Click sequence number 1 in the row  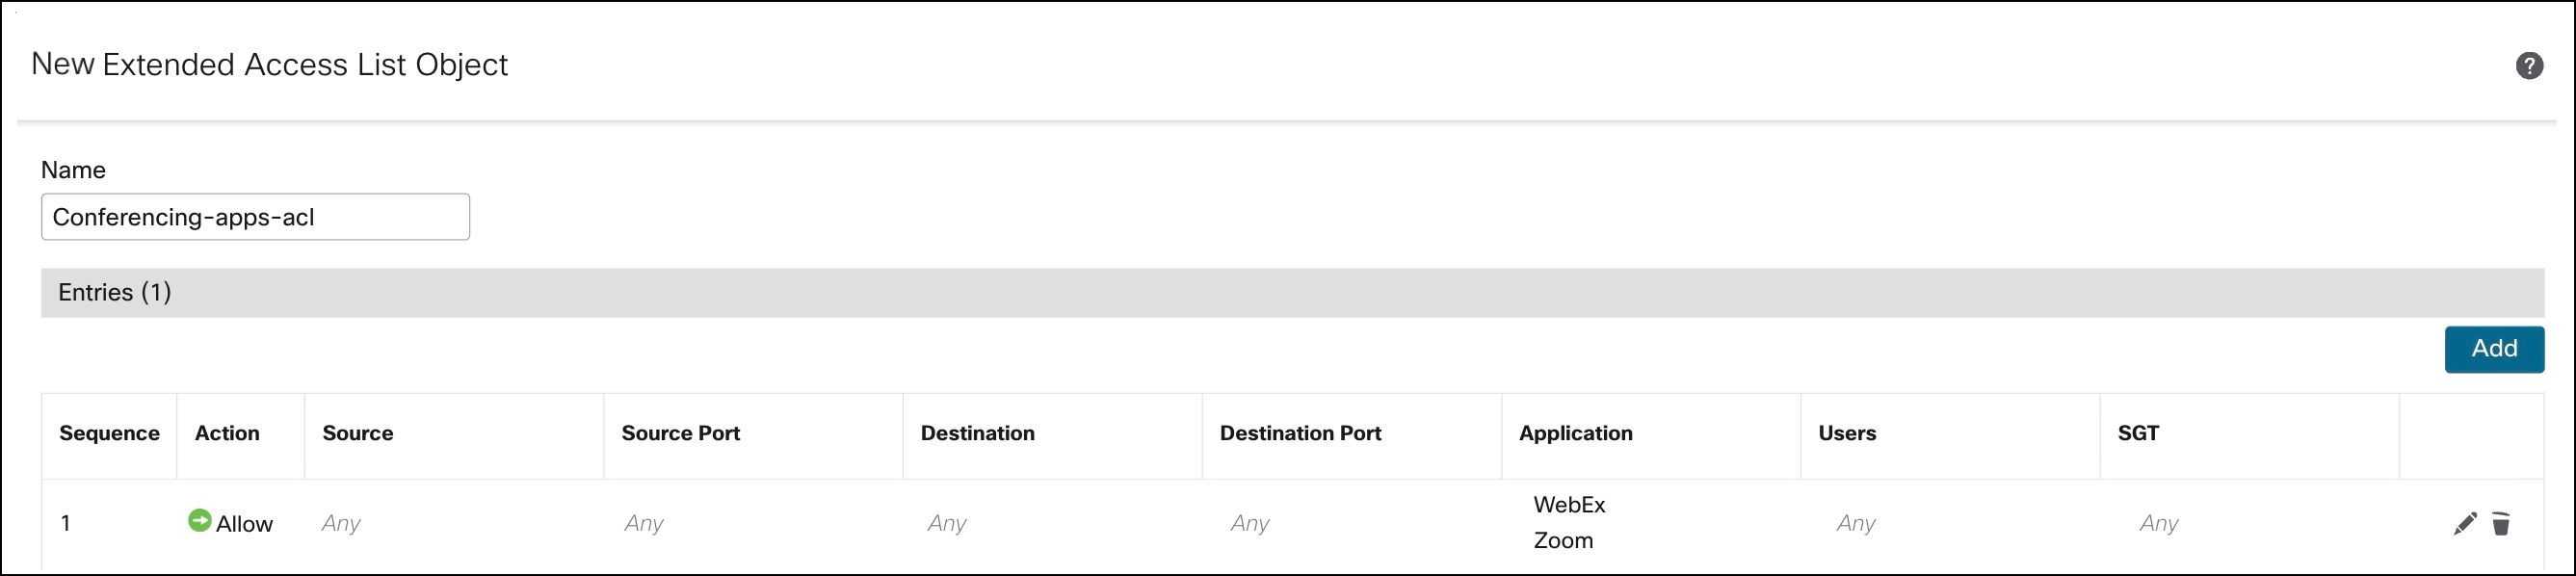click(66, 523)
